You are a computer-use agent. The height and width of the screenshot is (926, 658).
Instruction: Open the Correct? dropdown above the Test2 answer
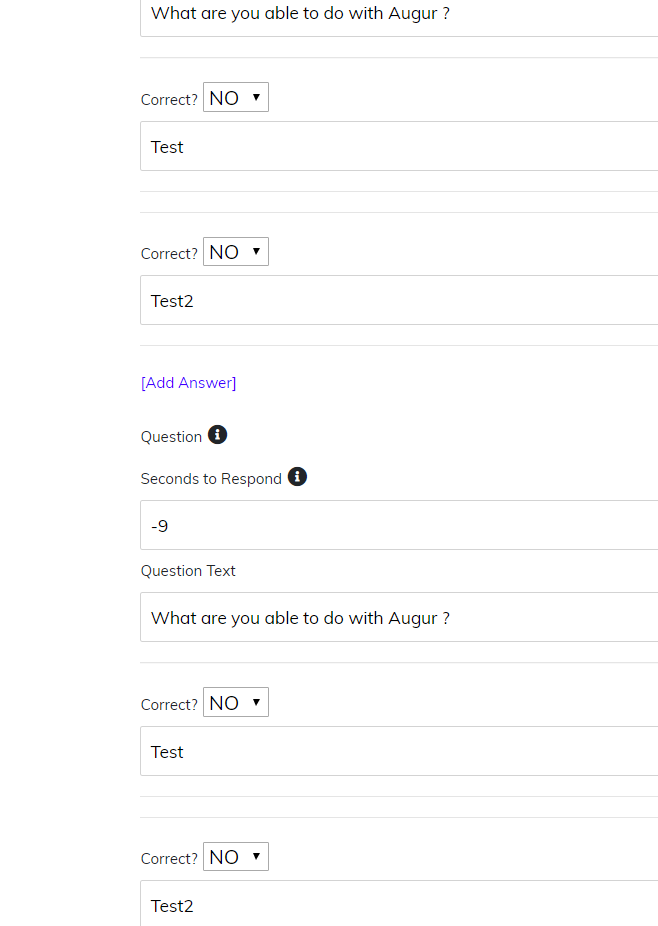(235, 251)
